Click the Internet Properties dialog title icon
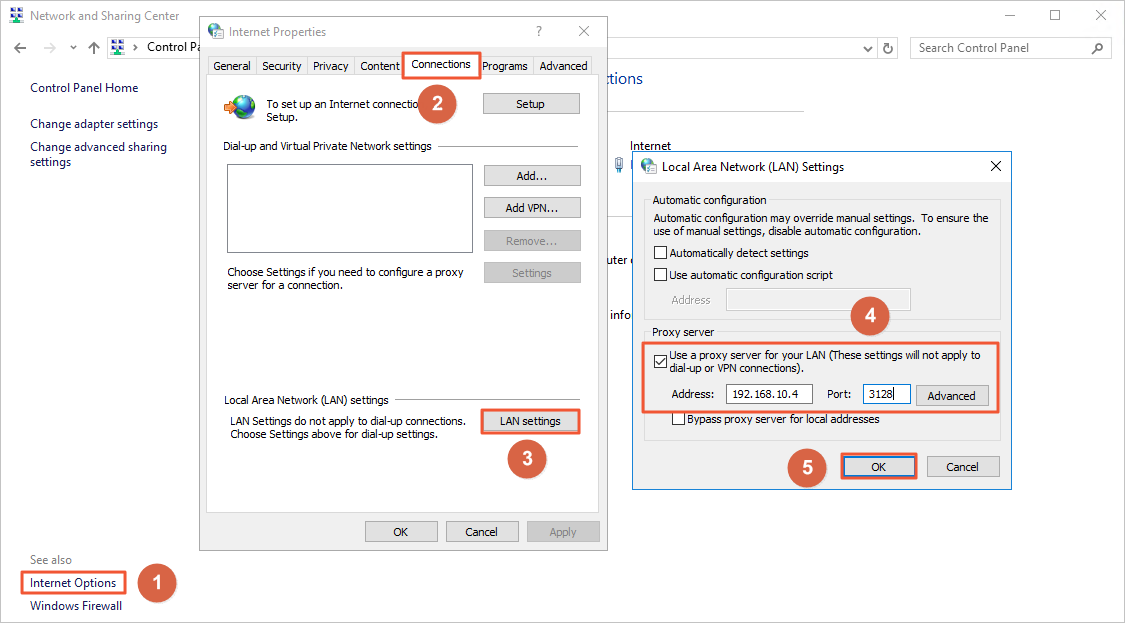 point(215,31)
